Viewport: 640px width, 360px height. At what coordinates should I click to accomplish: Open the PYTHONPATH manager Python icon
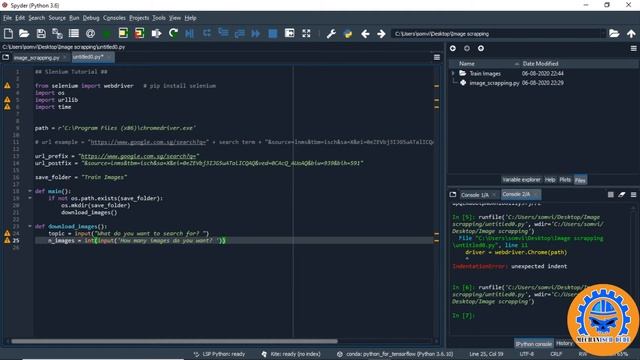(348, 33)
